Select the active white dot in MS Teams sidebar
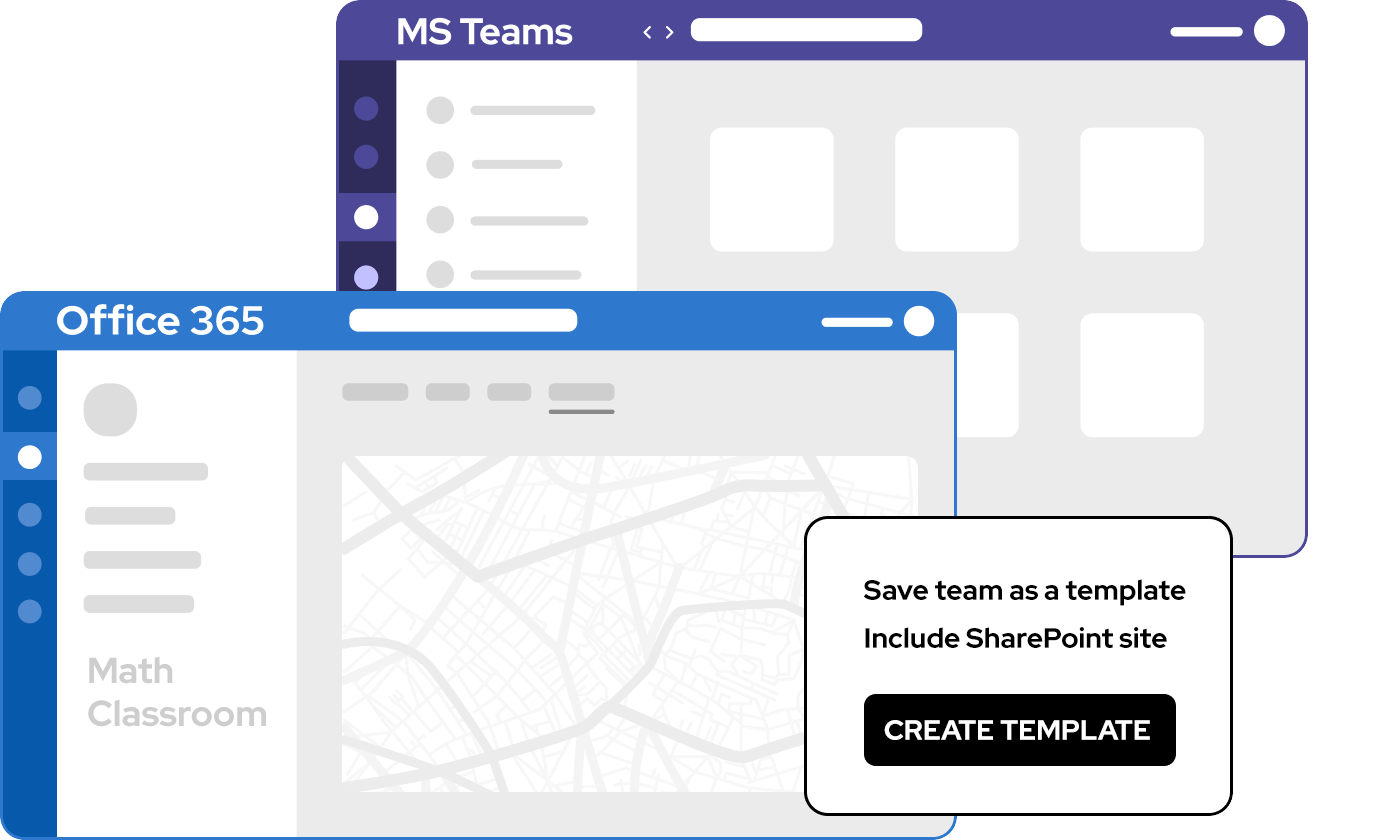This screenshot has width=1380, height=840. (367, 217)
